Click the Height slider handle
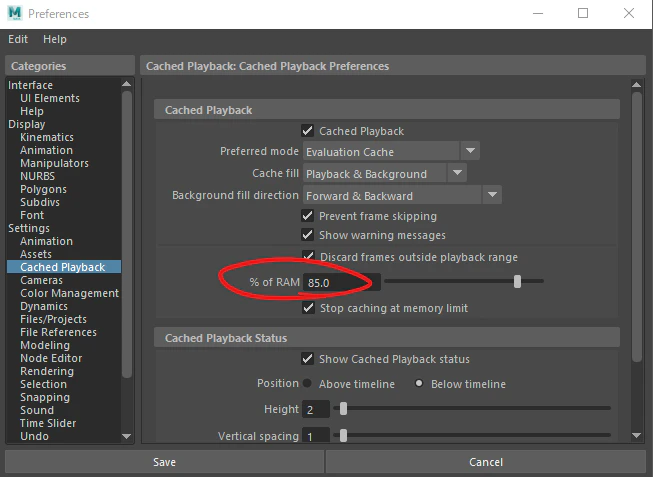 (x=343, y=409)
